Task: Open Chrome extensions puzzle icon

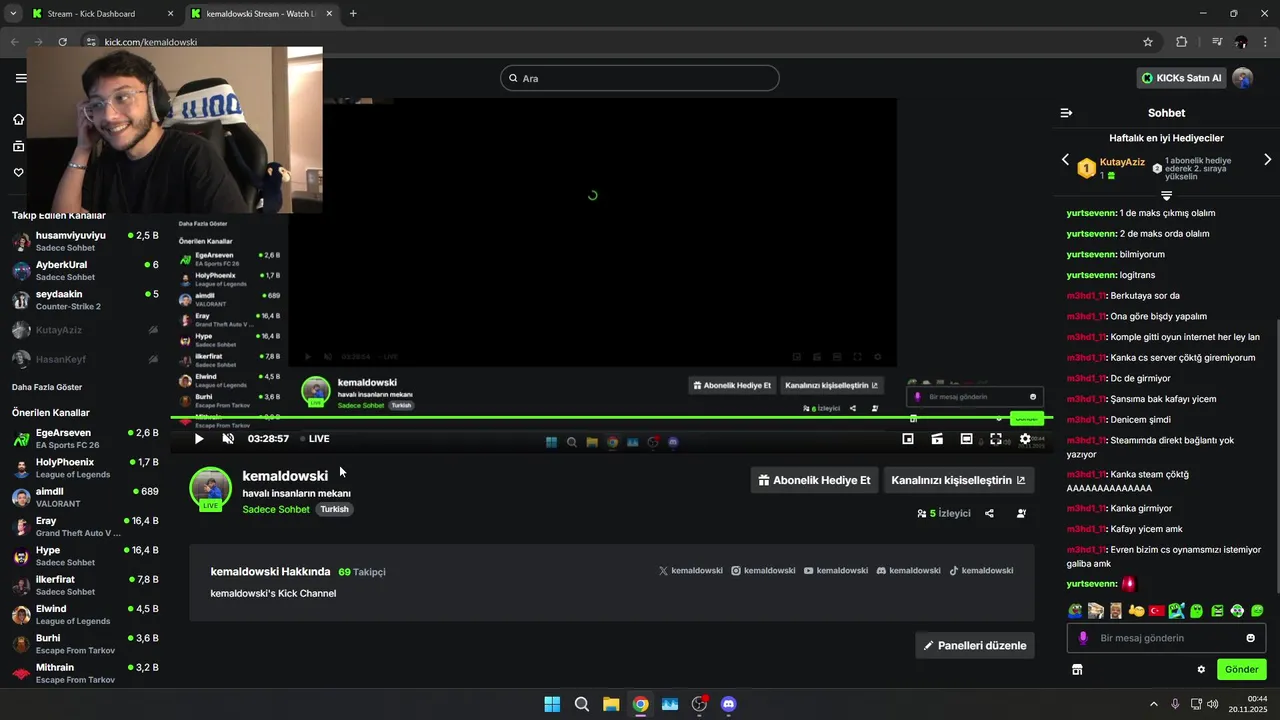Action: coord(1181,42)
